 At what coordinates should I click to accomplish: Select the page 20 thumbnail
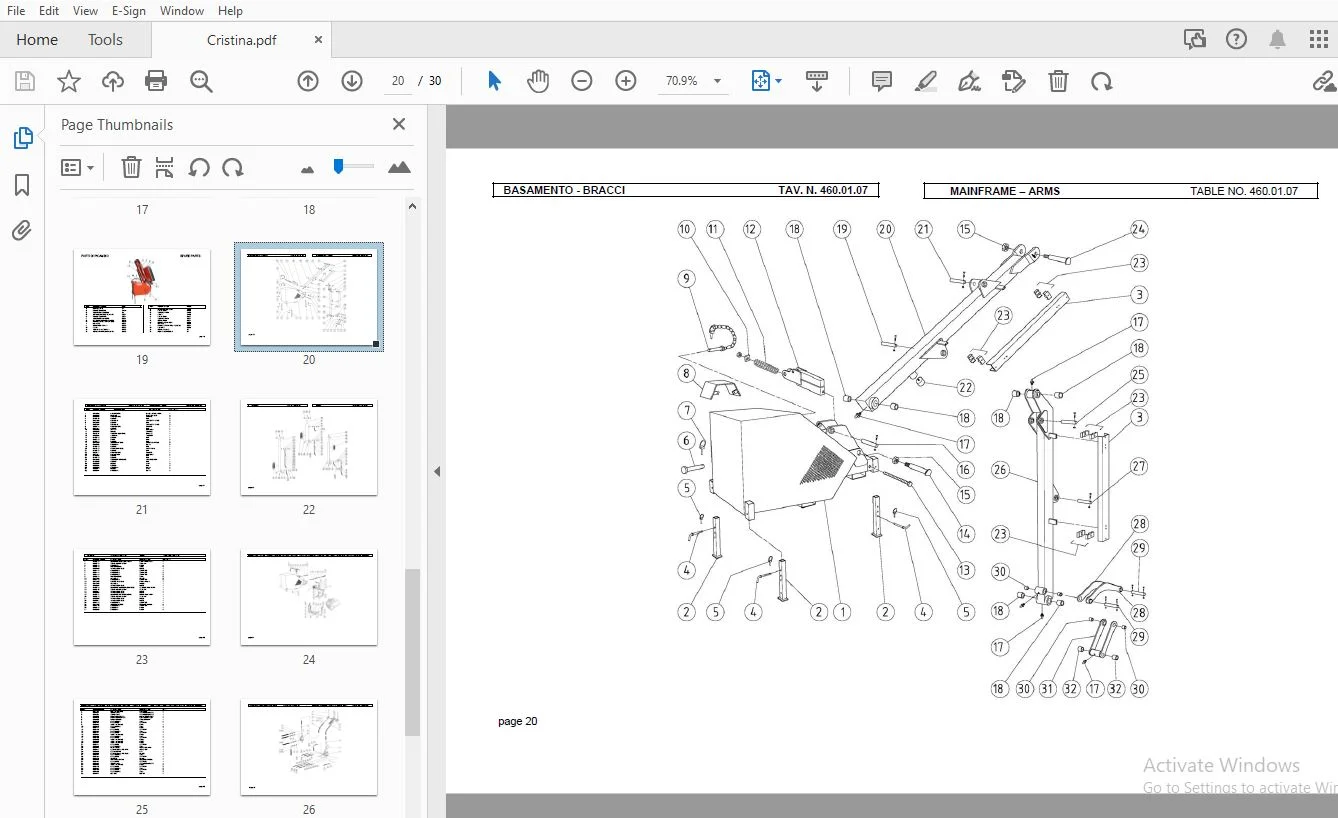309,297
